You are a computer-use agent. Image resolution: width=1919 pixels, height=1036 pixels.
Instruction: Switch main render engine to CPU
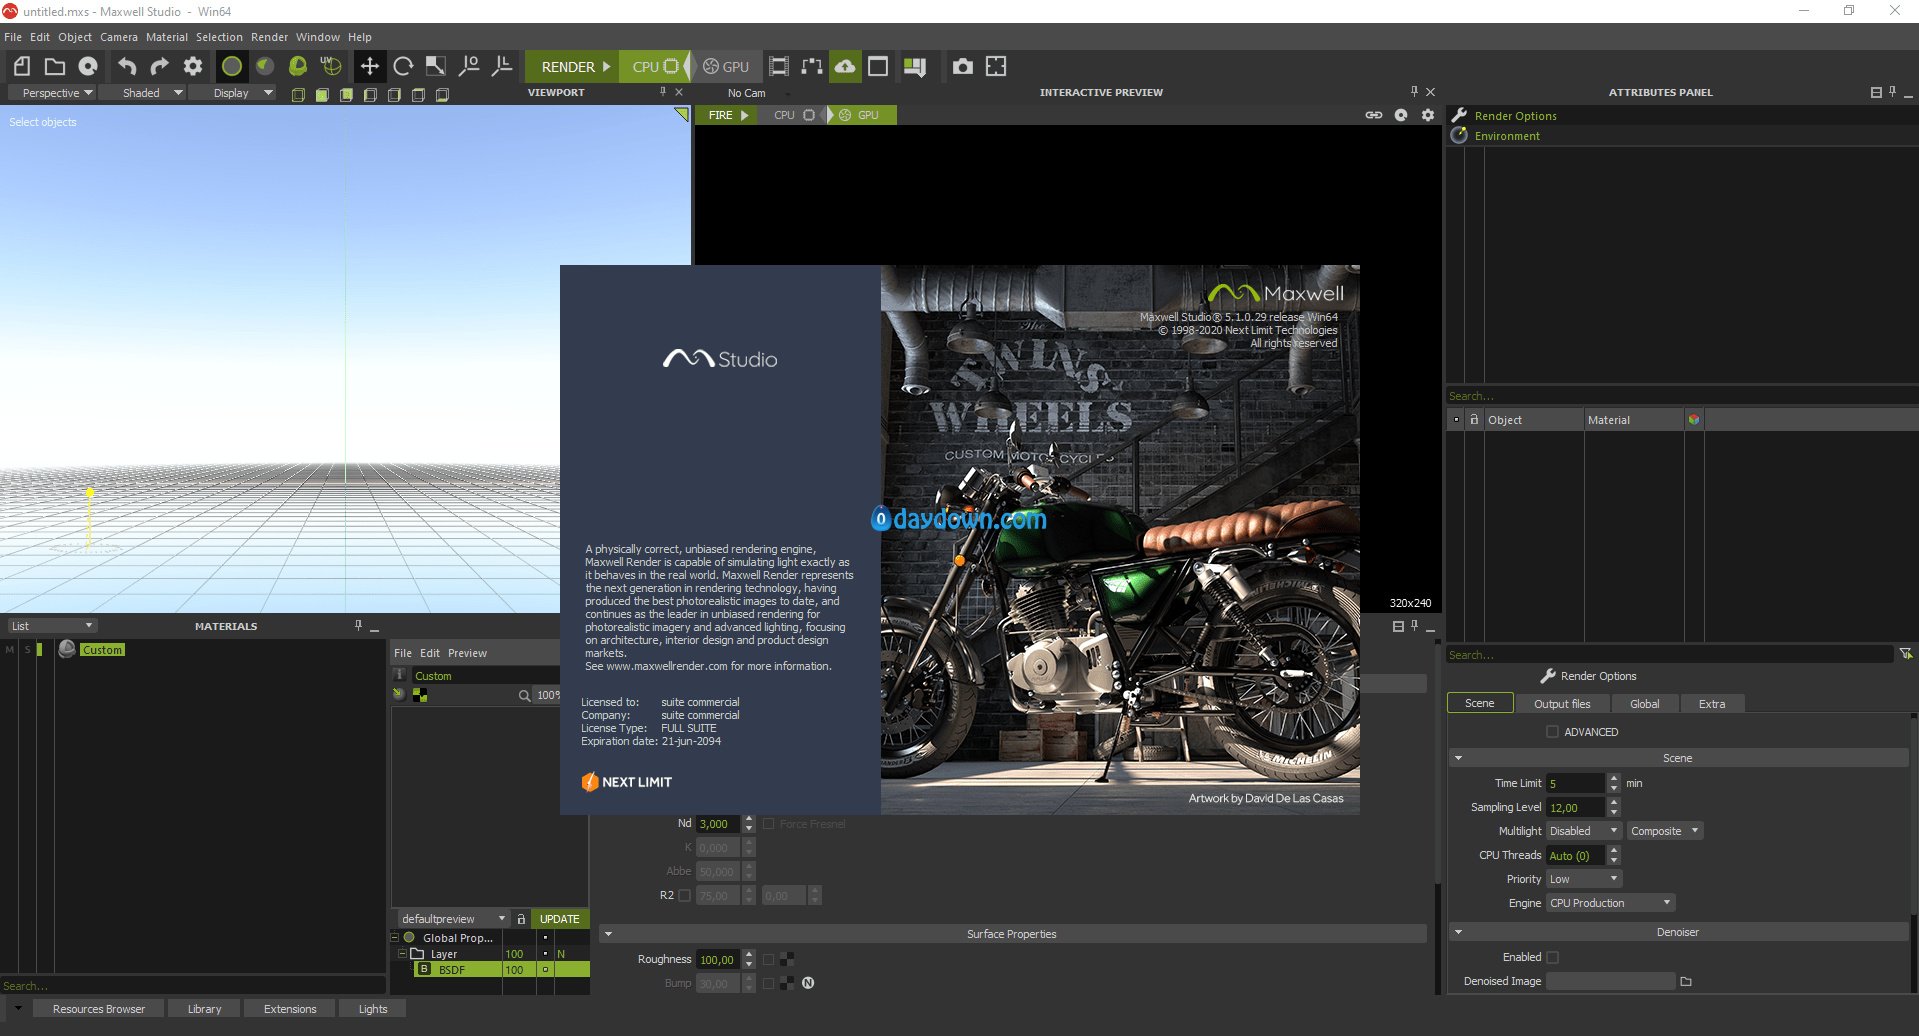click(x=655, y=66)
